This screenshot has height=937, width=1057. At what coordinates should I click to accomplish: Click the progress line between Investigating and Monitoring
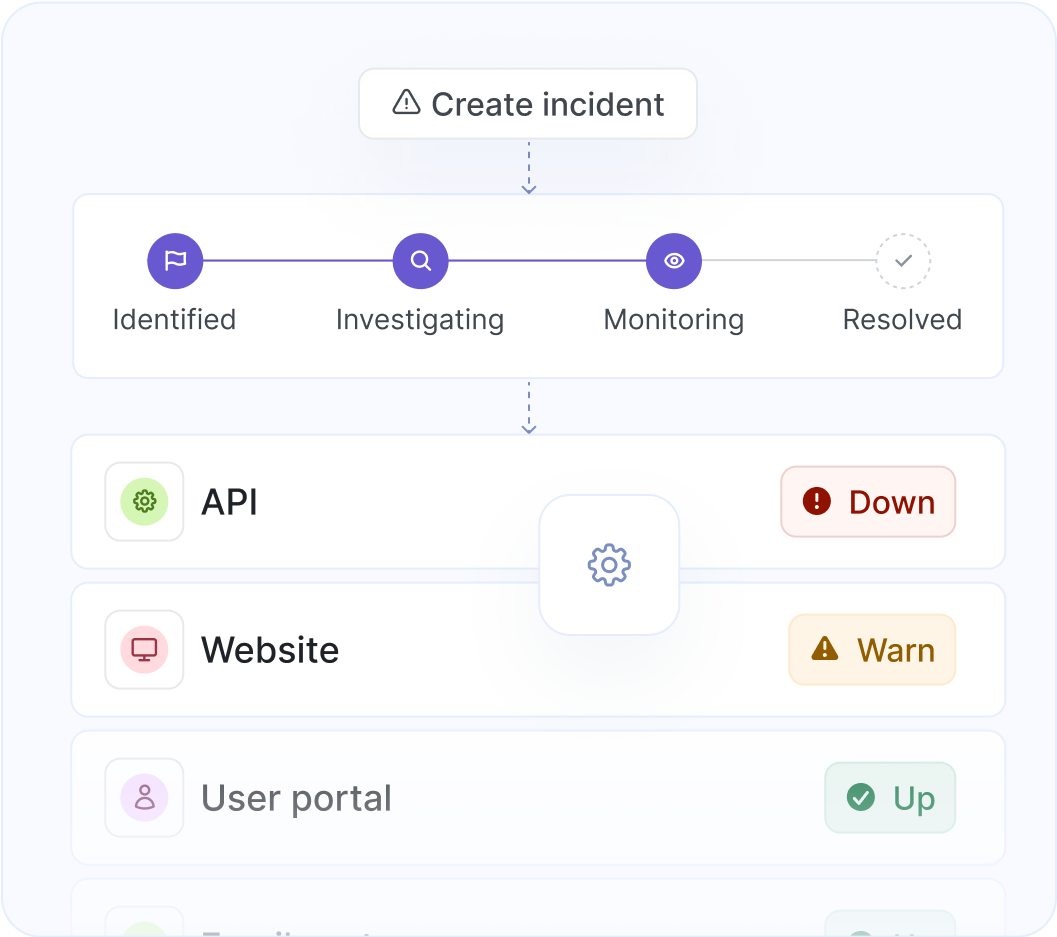547,260
